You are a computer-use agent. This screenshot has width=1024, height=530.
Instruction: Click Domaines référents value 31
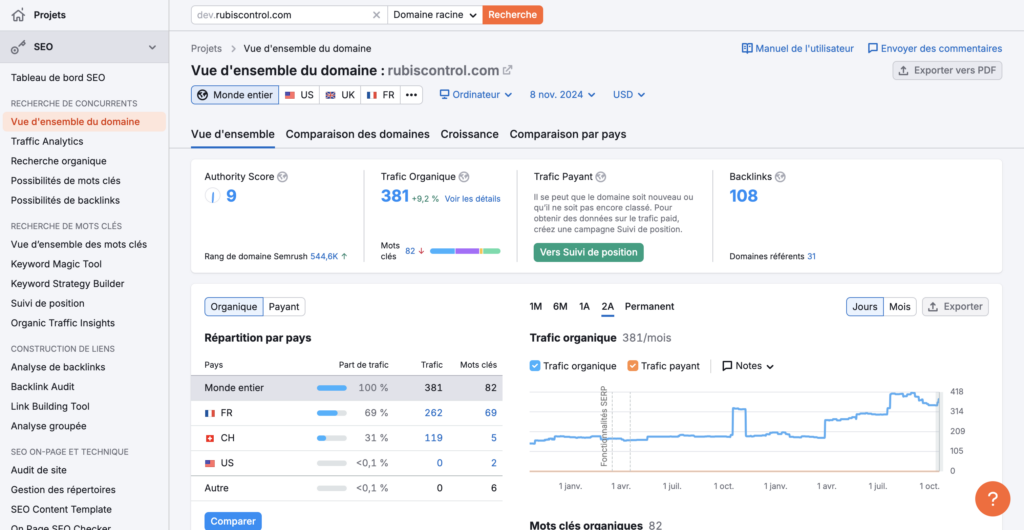click(811, 257)
